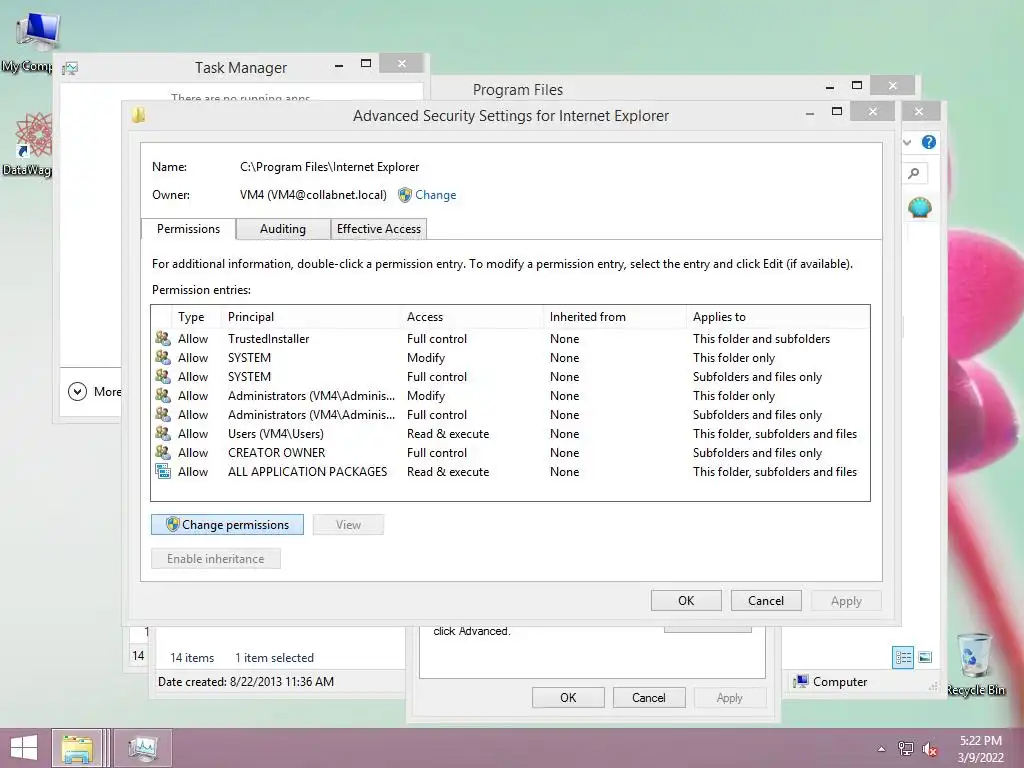Click the path C:\Program Files\Internet Explorer
Image resolution: width=1024 pixels, height=768 pixels.
pyautogui.click(x=329, y=167)
